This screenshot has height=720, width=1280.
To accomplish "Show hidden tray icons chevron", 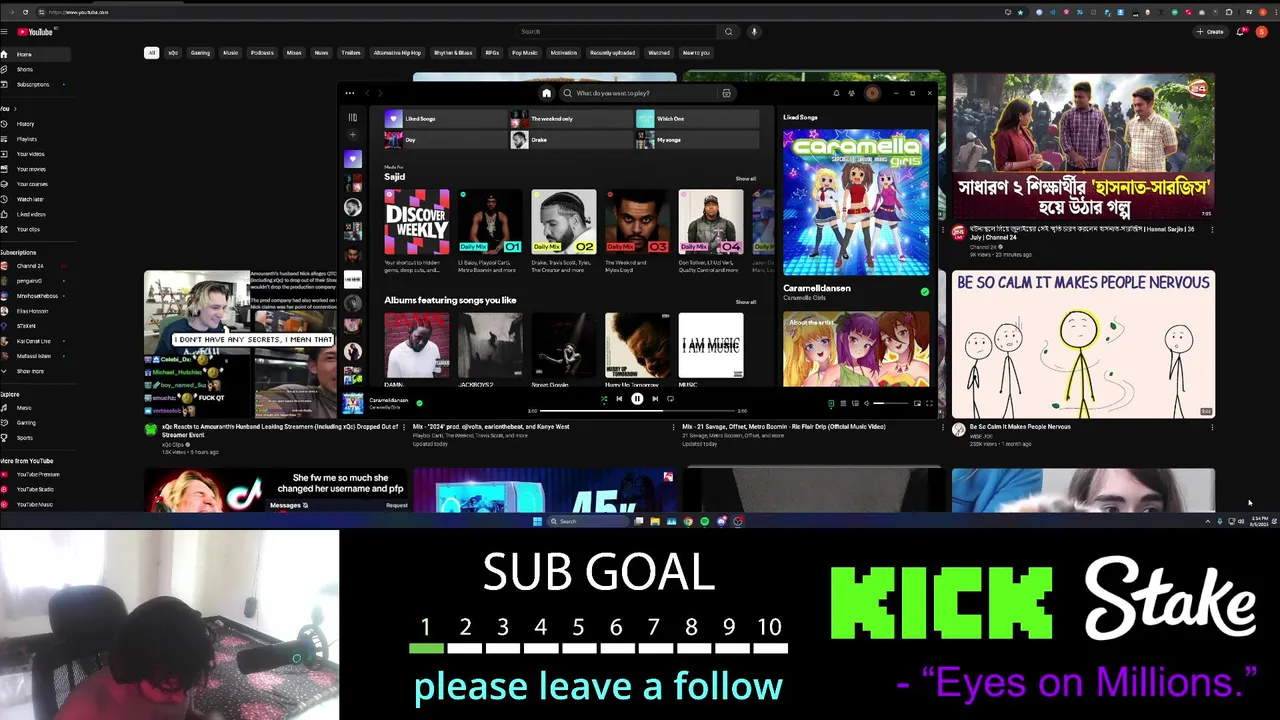I will click(1207, 521).
